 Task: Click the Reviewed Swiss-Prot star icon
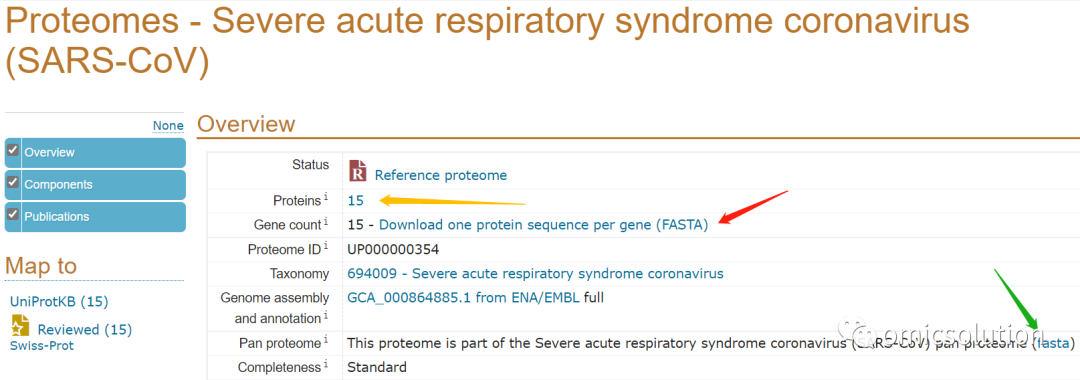(x=21, y=326)
